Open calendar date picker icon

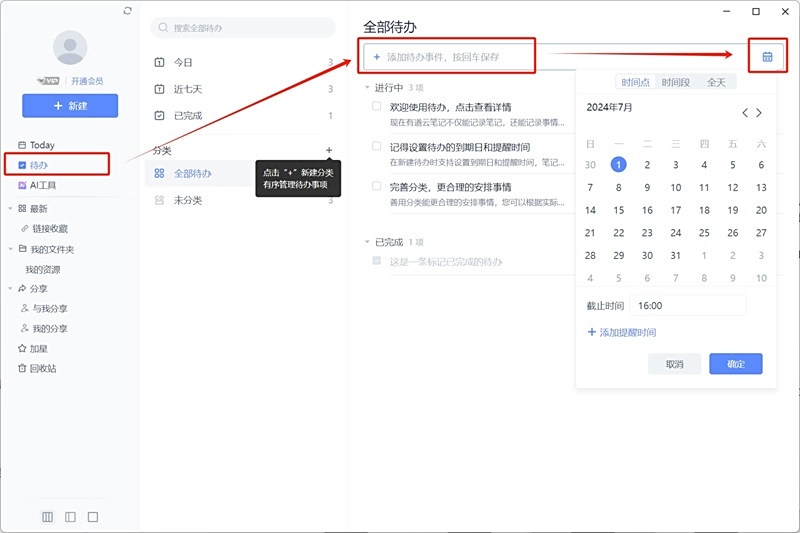pyautogui.click(x=767, y=57)
